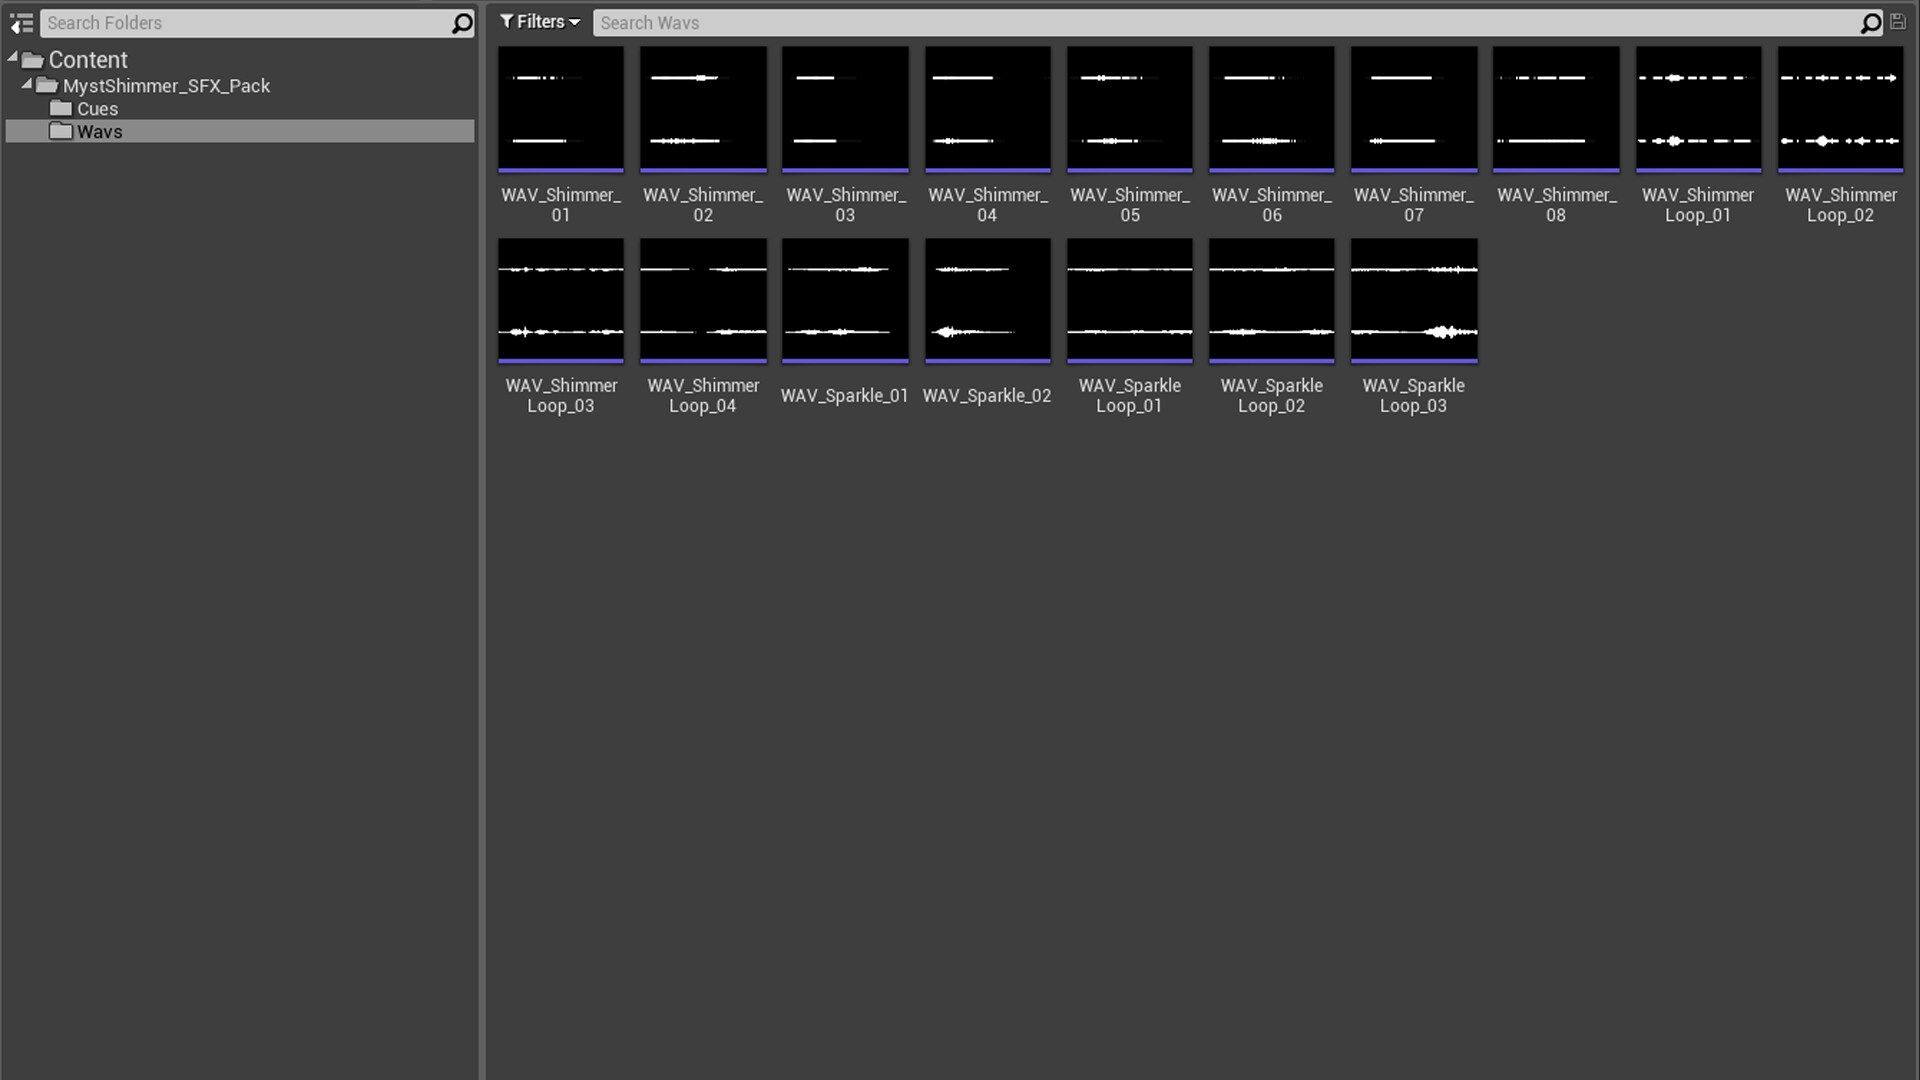Click the Wavs search magnifier icon
The width and height of the screenshot is (1920, 1080).
(x=1870, y=23)
